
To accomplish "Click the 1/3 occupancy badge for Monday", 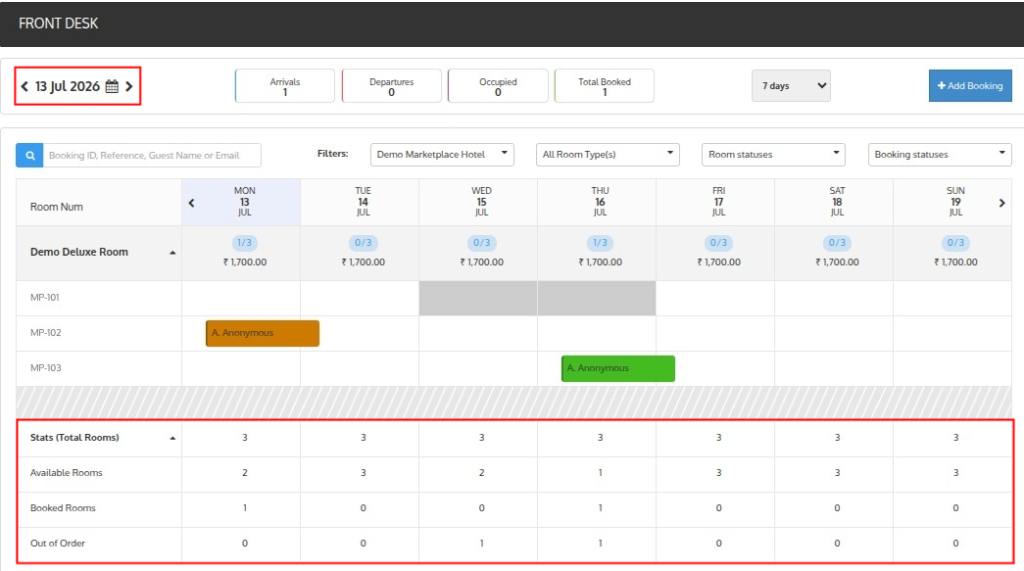I will point(244,243).
